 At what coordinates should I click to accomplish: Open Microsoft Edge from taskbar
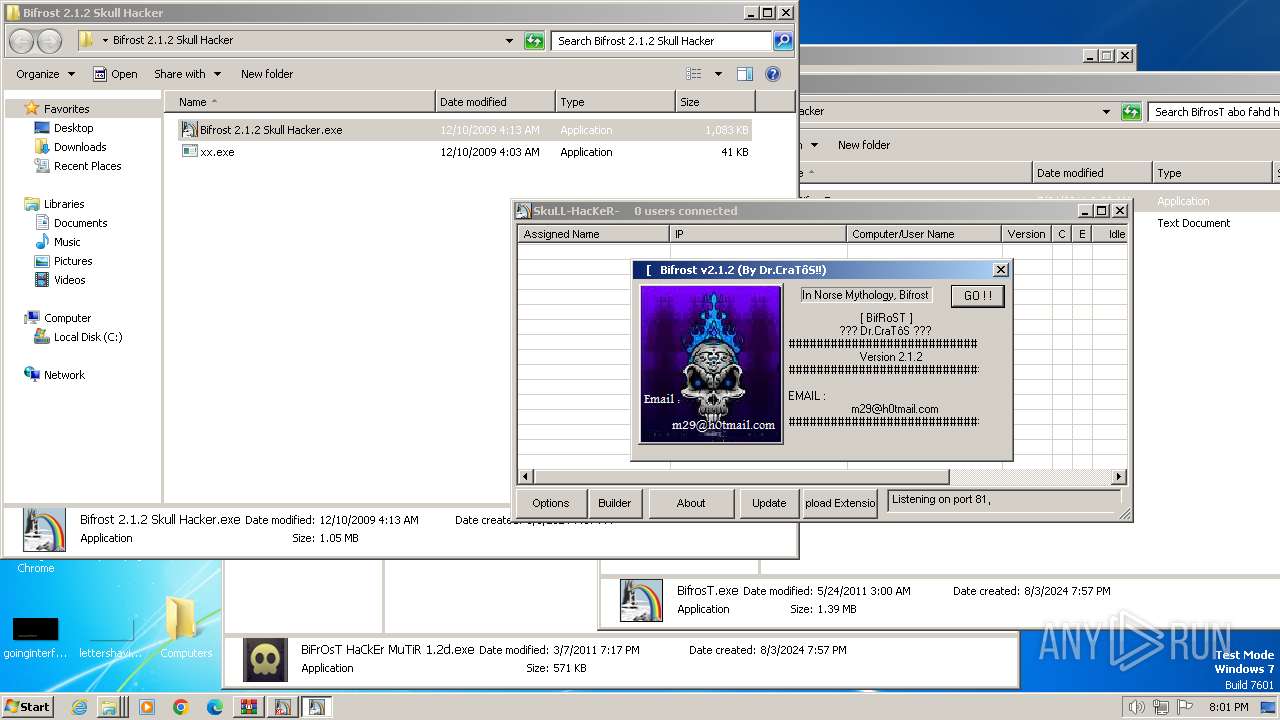pyautogui.click(x=215, y=707)
